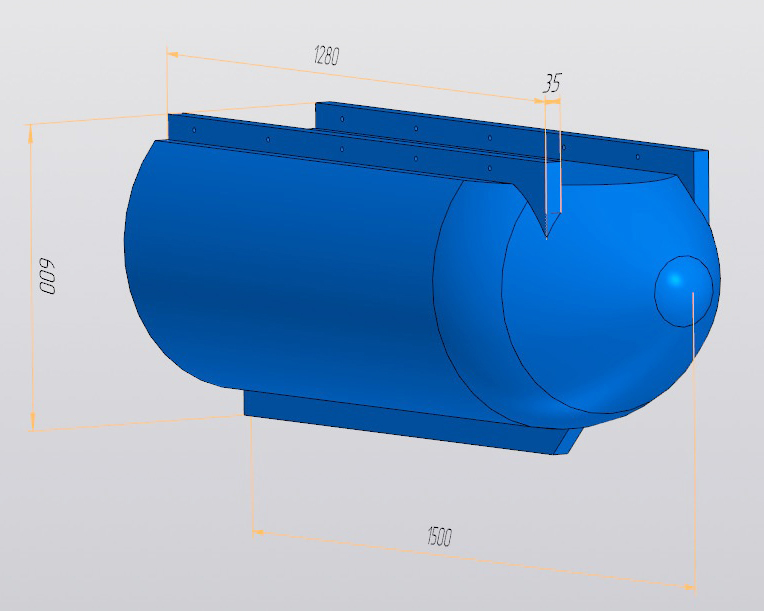764x611 pixels.
Task: Select the upper arrowhead of the 600 dimension
Action: tap(31, 133)
